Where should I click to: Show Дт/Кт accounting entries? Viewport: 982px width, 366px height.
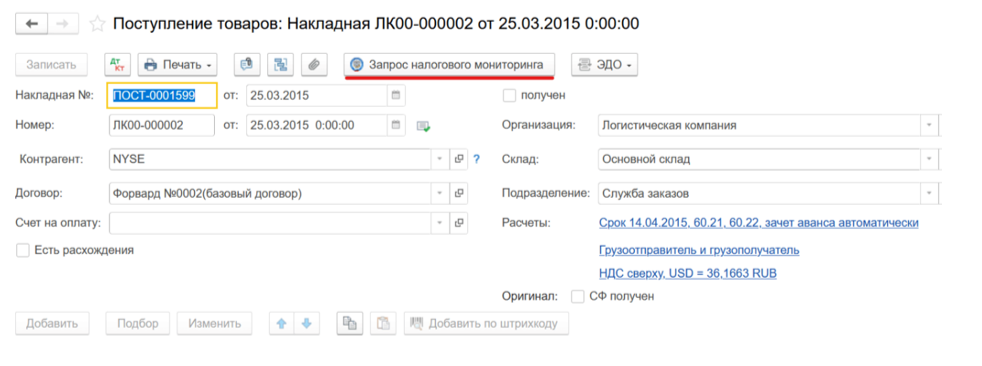coord(117,64)
